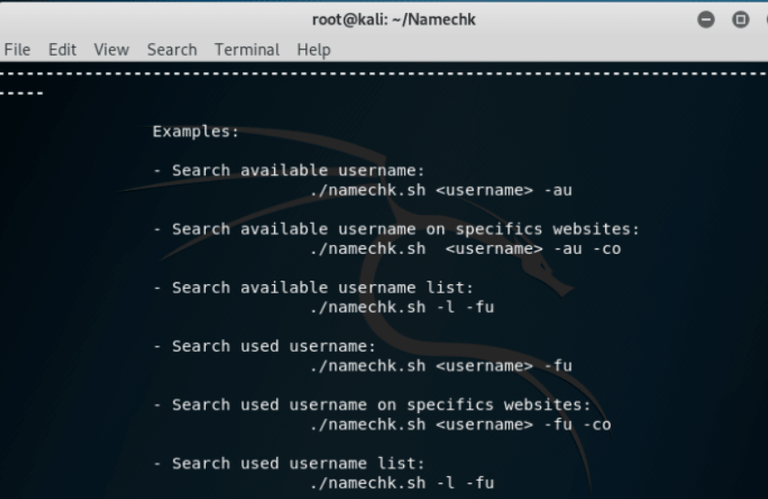Click 'Search used username list:' line

(288, 463)
